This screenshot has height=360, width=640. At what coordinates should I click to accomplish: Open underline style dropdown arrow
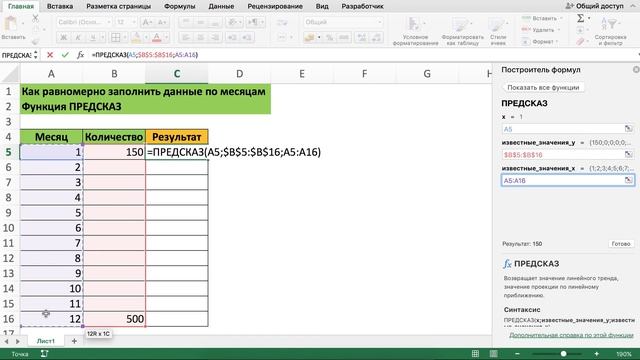point(102,38)
